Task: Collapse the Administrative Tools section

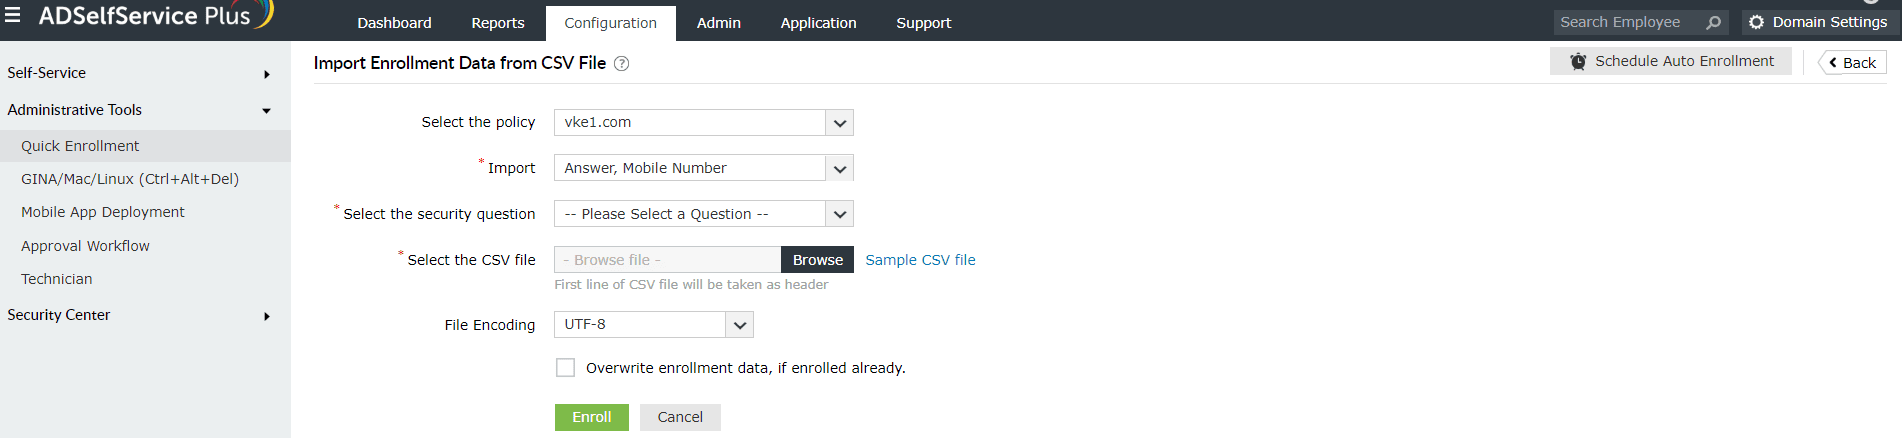Action: [267, 111]
